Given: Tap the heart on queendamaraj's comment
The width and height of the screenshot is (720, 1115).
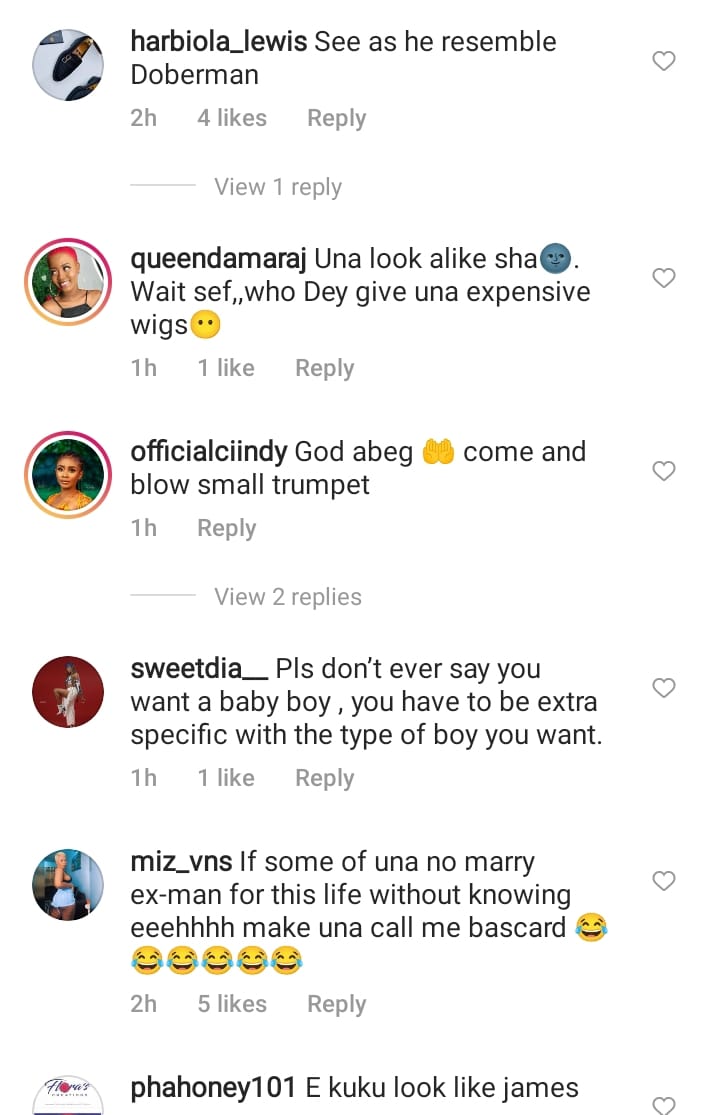Looking at the screenshot, I should click(x=664, y=278).
